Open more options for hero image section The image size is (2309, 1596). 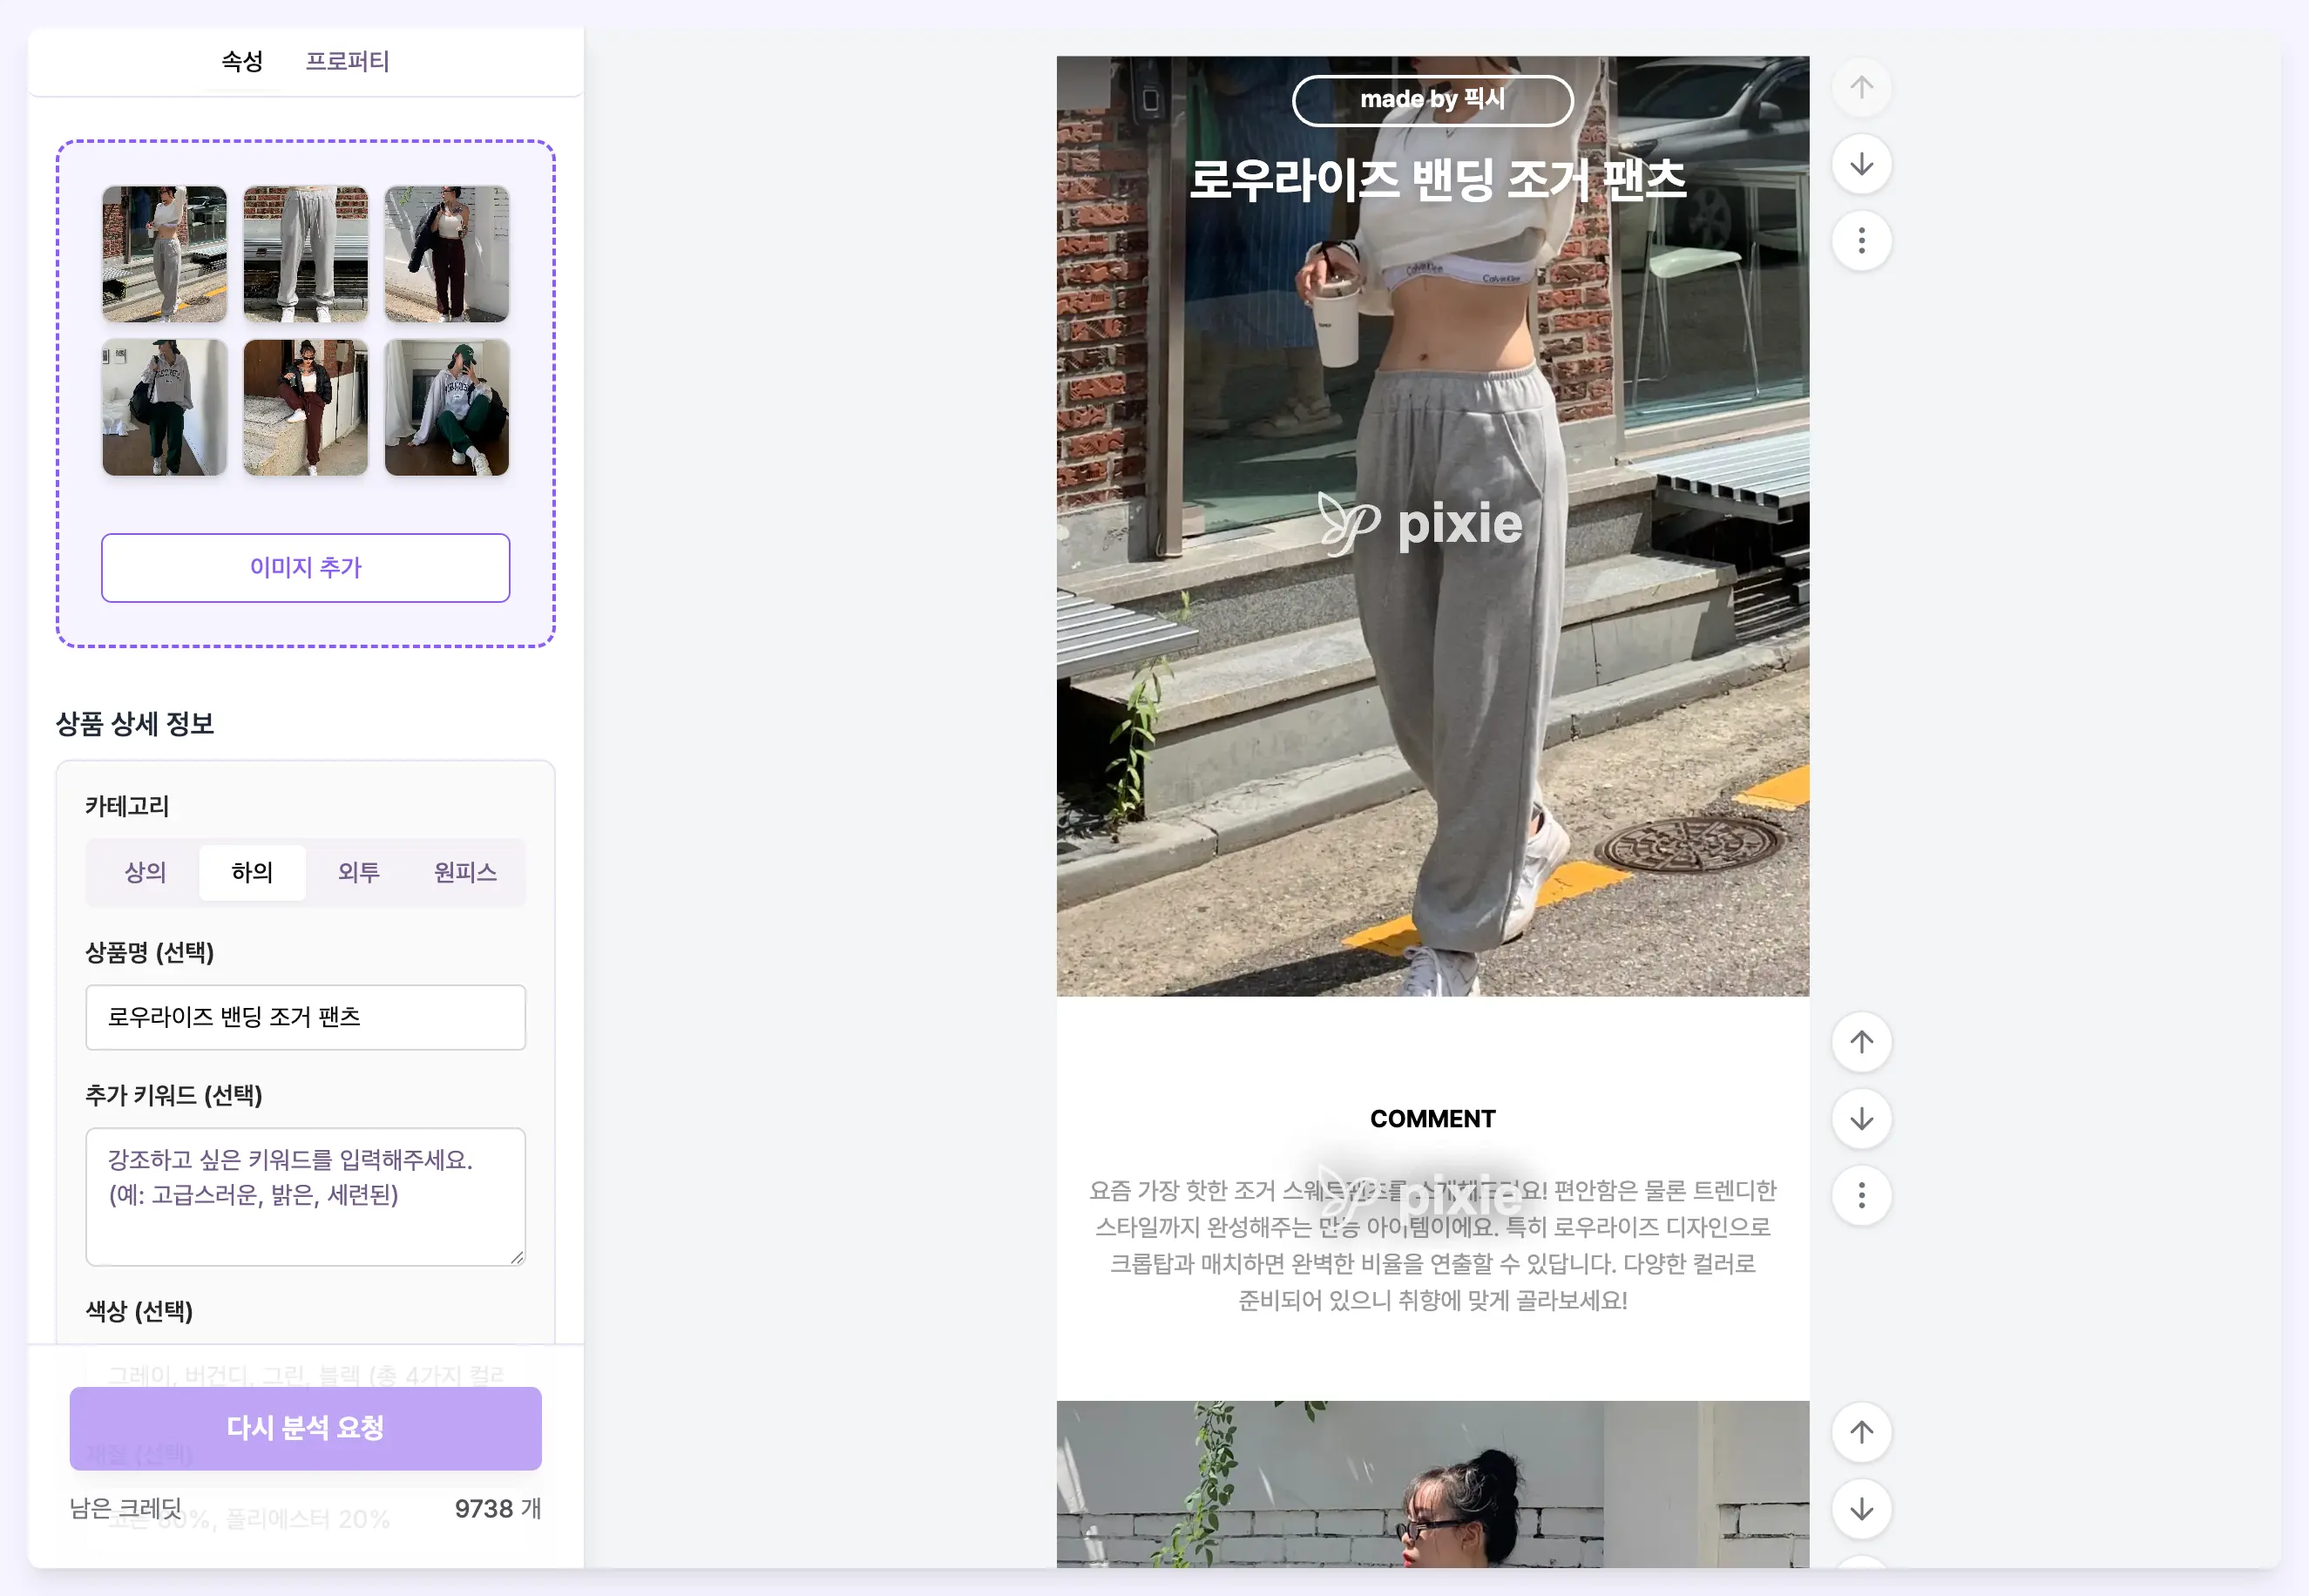1861,241
